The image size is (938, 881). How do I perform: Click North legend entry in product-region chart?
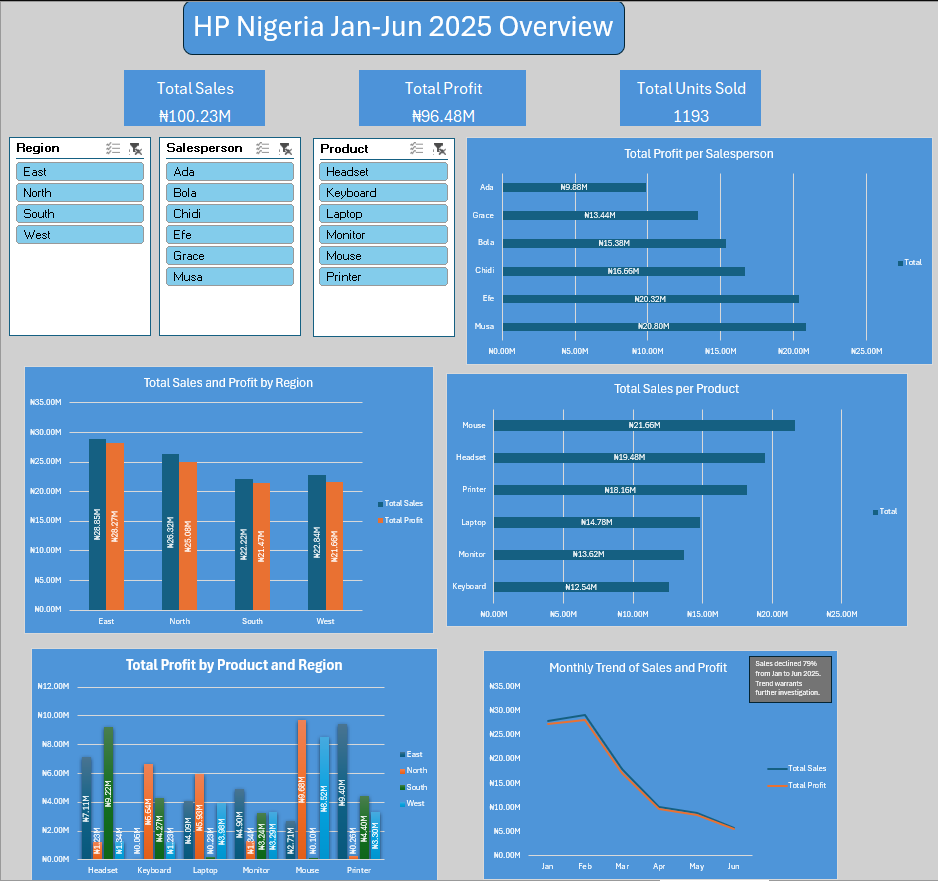(x=413, y=770)
